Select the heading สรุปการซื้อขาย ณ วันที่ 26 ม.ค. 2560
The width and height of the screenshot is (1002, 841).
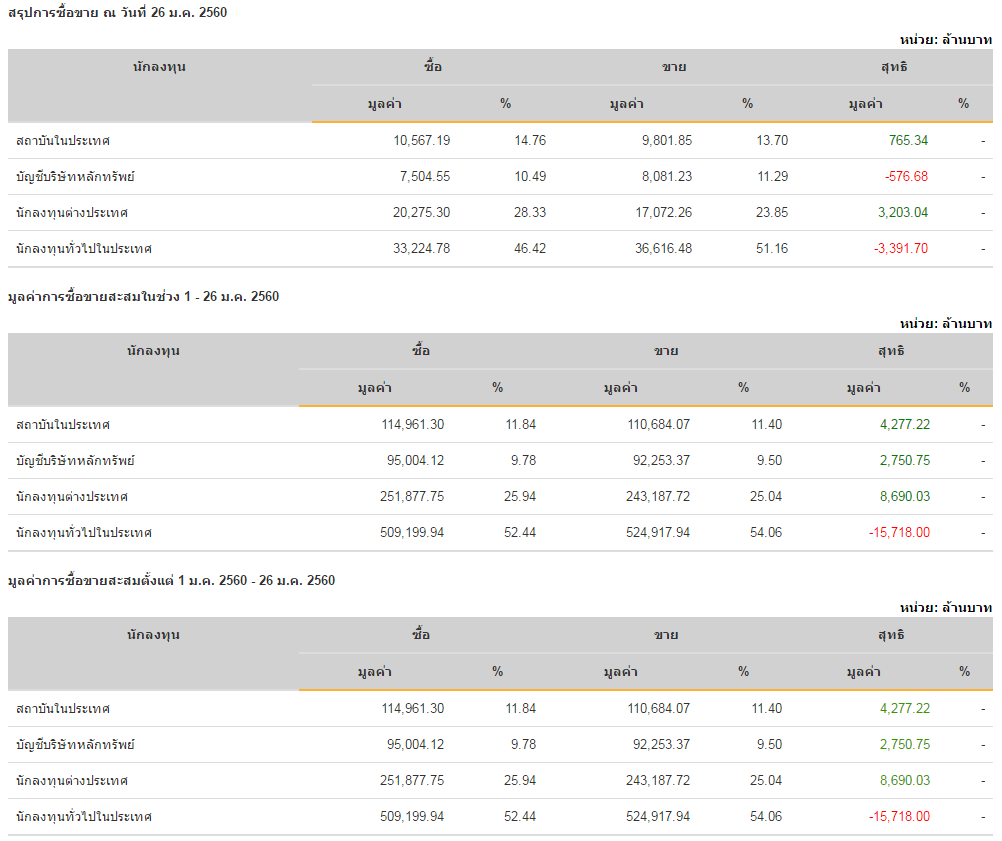(x=118, y=13)
